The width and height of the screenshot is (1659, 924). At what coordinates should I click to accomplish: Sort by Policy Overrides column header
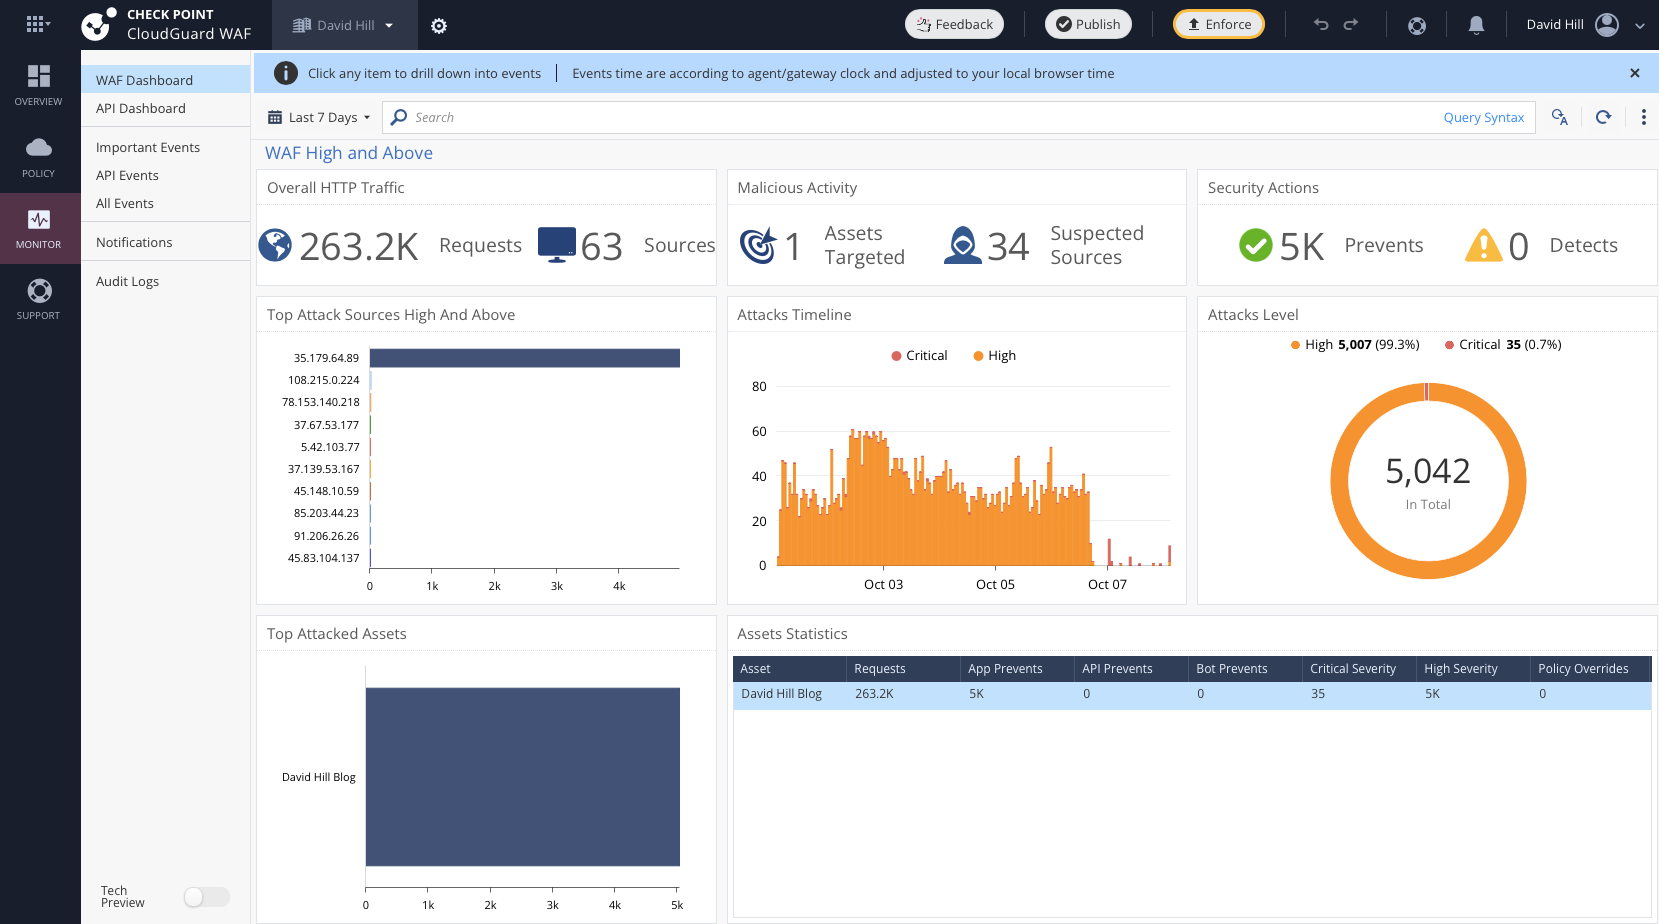1590,669
